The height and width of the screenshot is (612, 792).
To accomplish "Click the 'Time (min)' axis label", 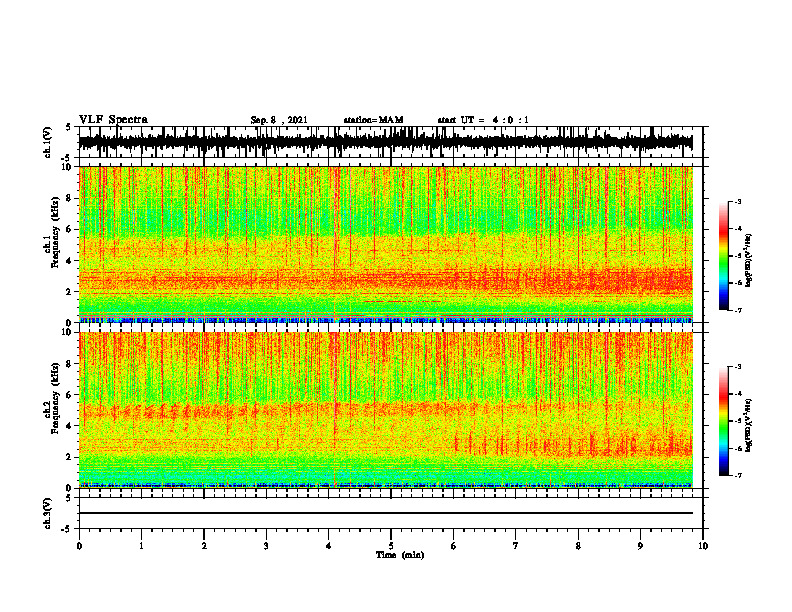I will click(x=400, y=555).
